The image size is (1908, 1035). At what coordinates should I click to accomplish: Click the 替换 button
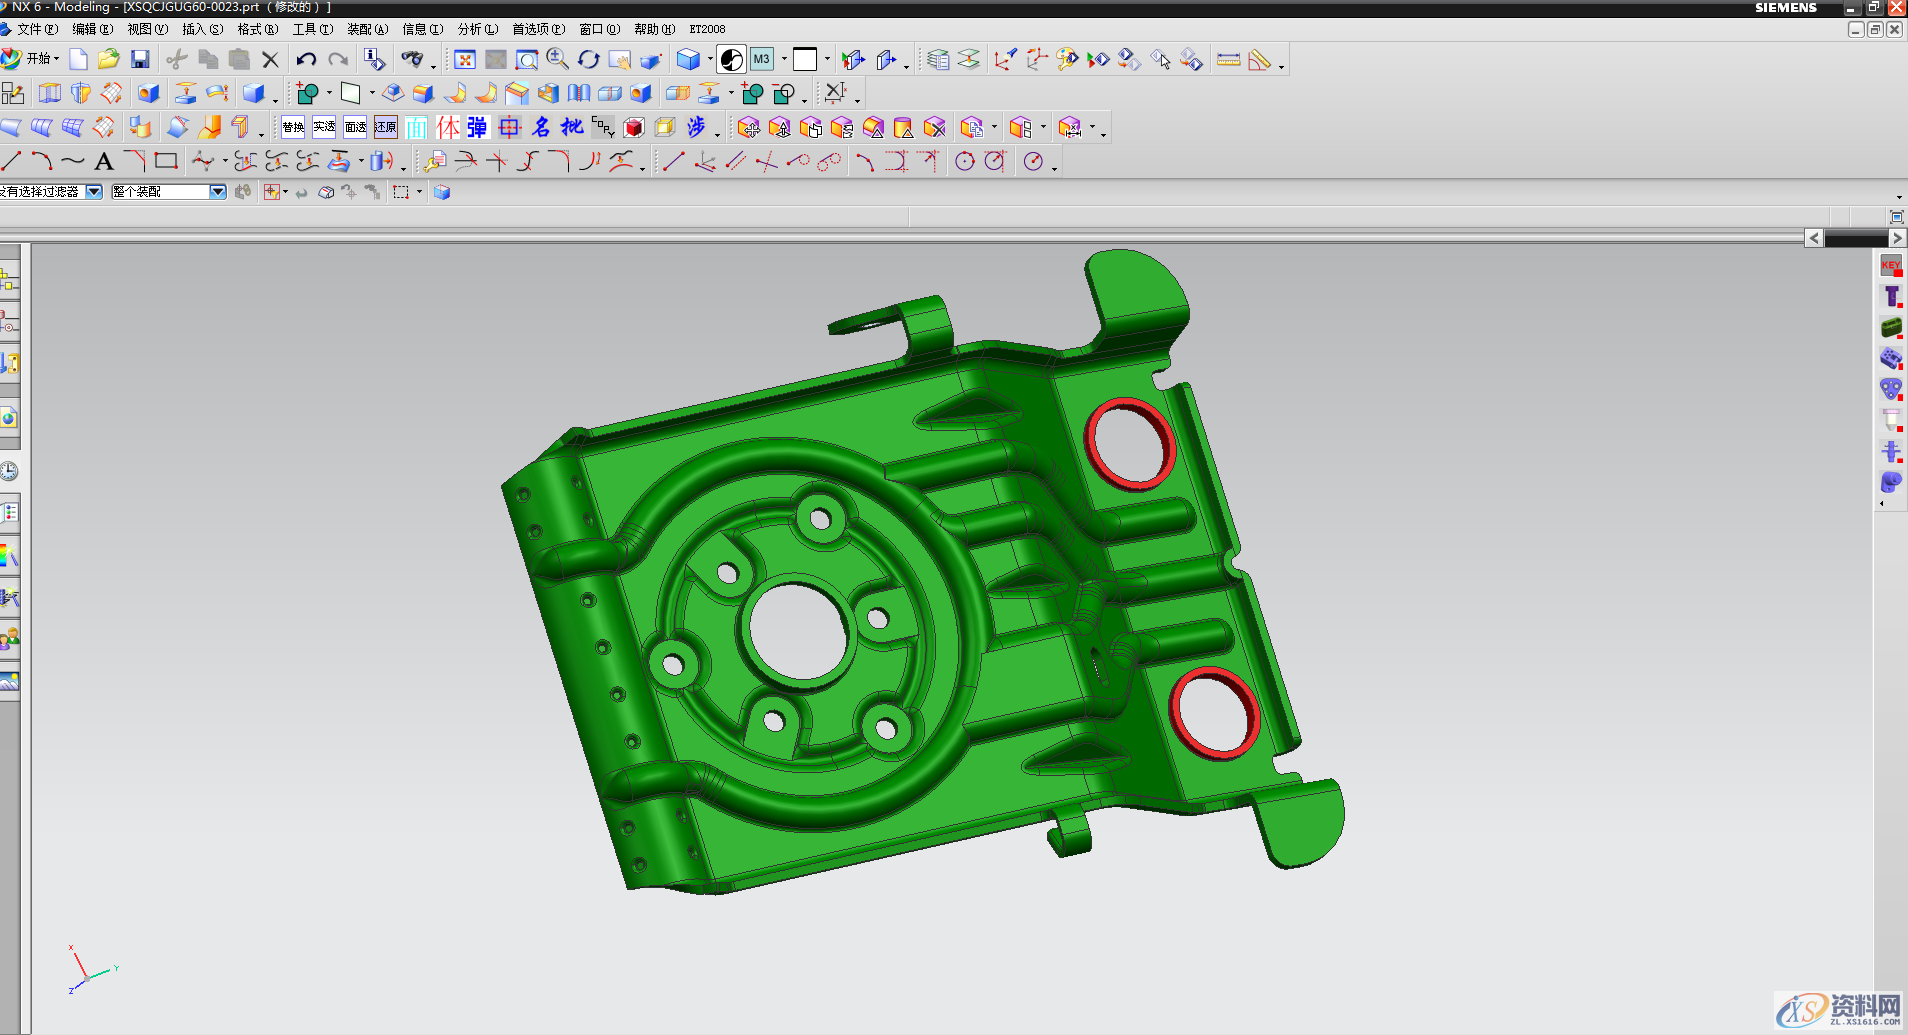coord(293,127)
